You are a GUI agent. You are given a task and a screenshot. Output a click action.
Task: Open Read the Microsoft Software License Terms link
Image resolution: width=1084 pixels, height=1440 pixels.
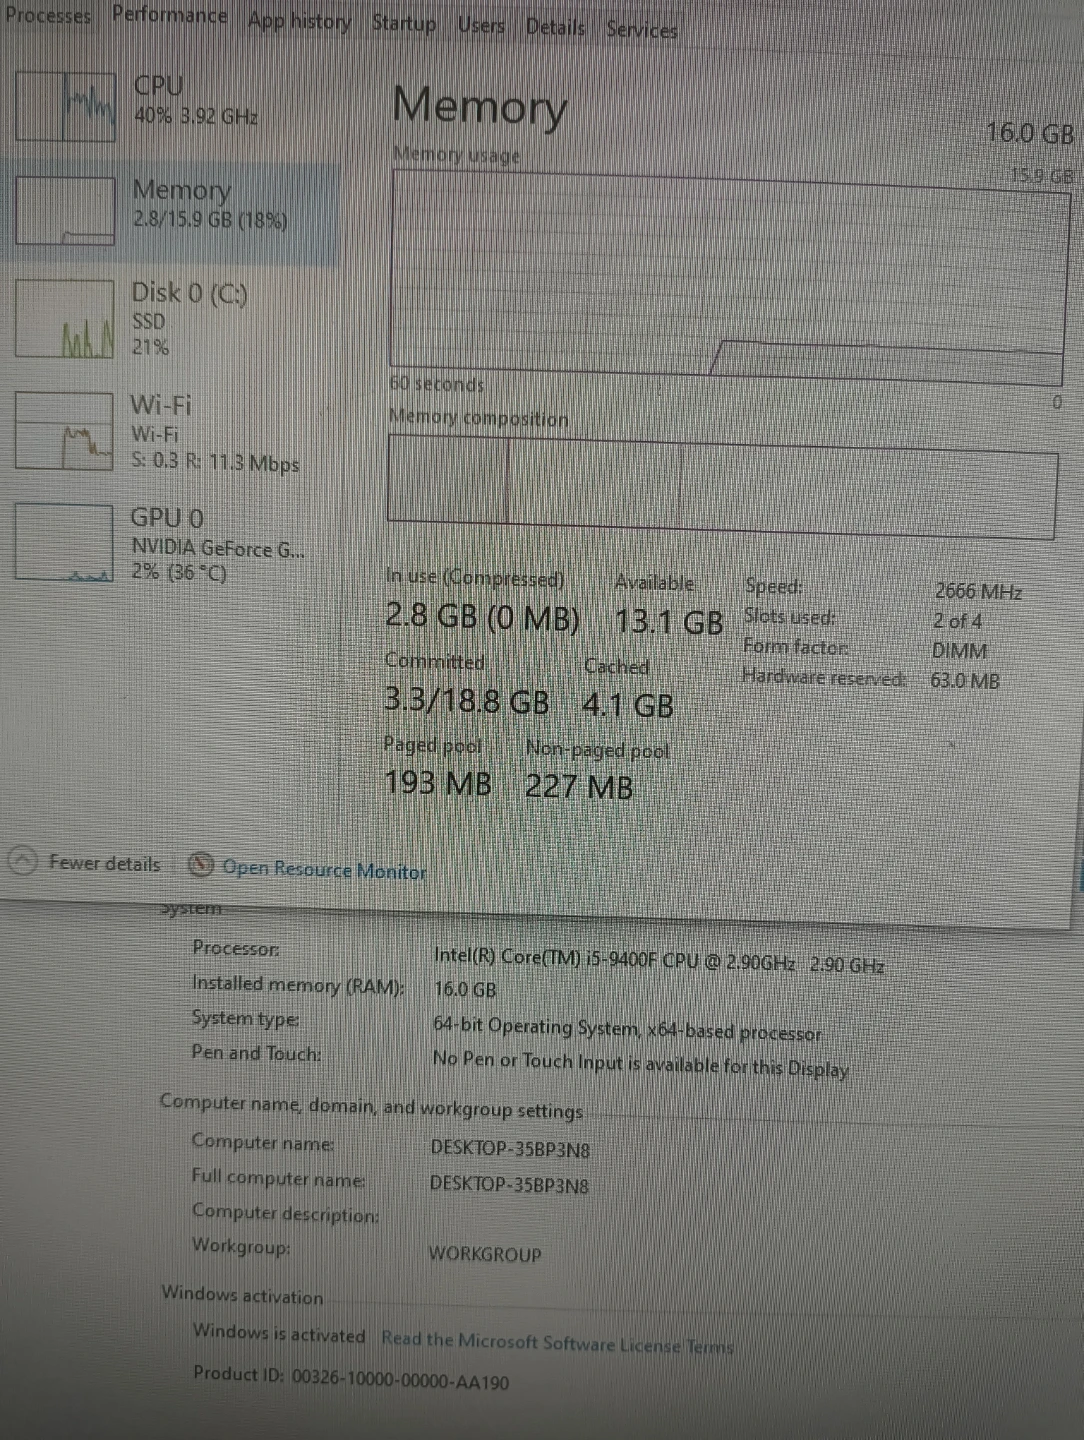coord(557,1342)
